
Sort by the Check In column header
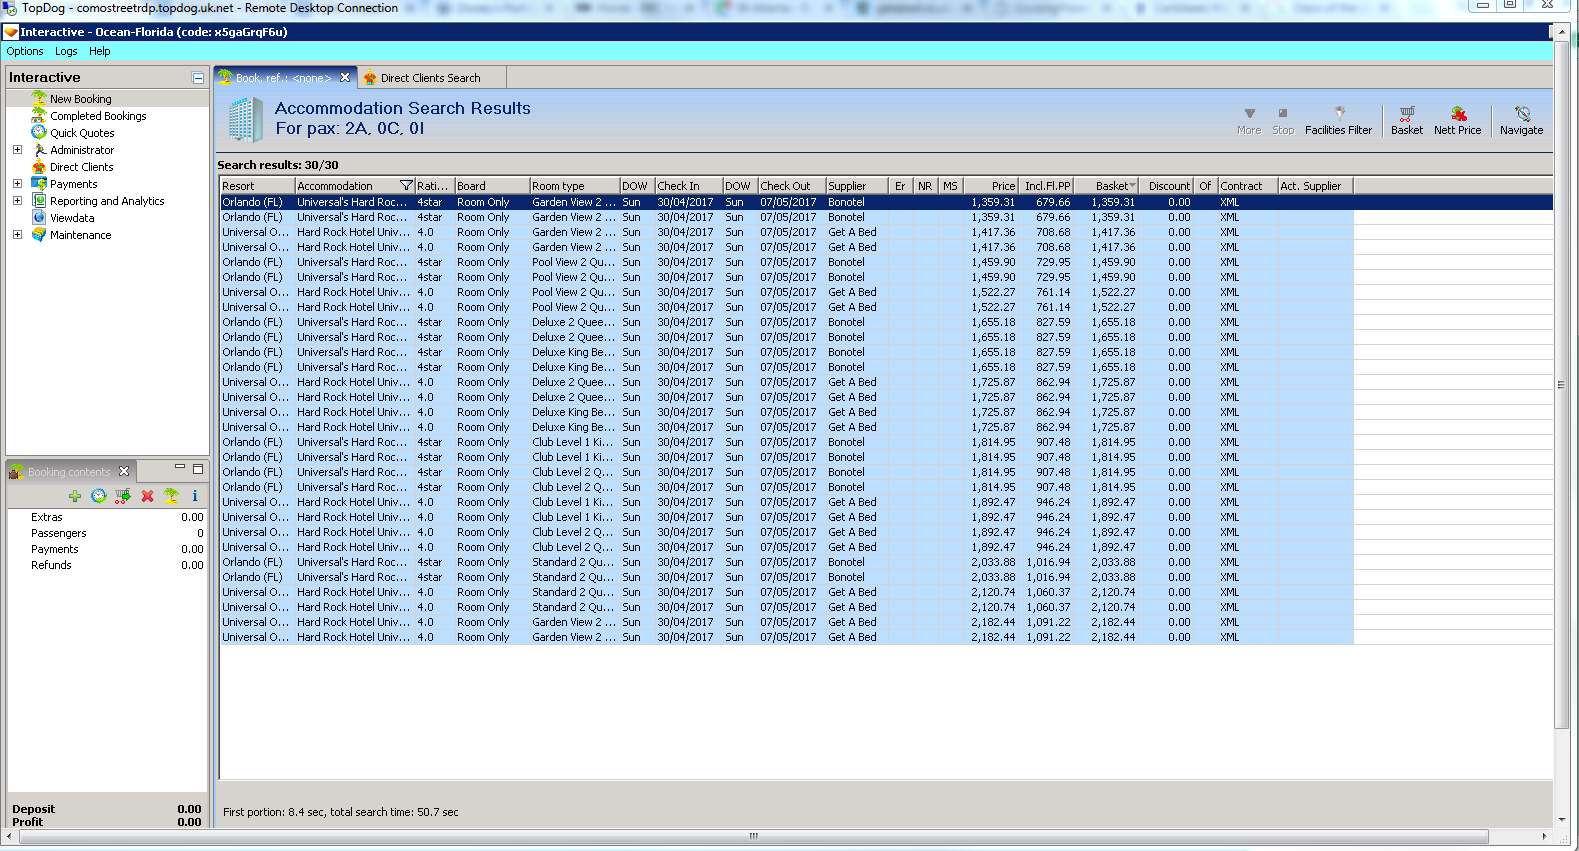pos(689,186)
